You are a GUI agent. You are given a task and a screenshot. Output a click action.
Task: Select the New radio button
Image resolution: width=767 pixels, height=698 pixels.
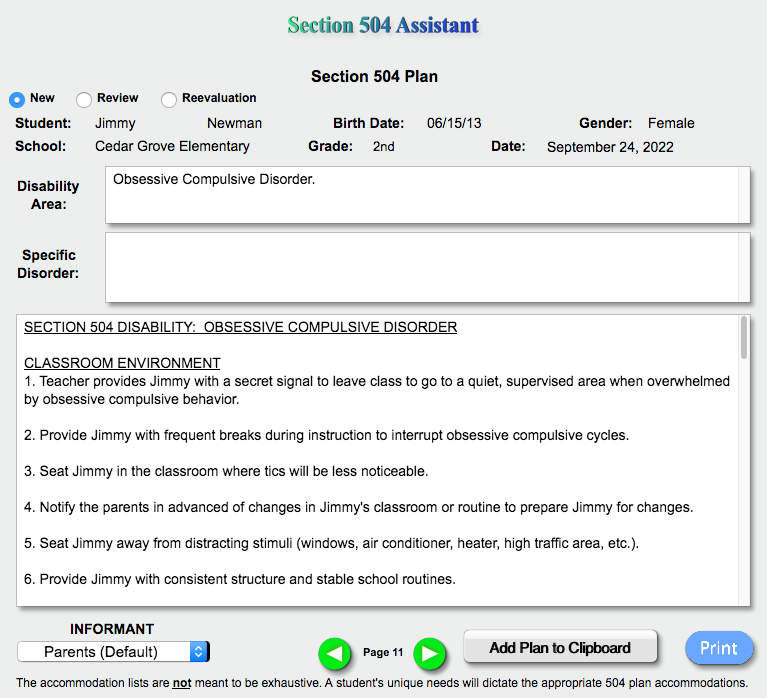coord(17,99)
